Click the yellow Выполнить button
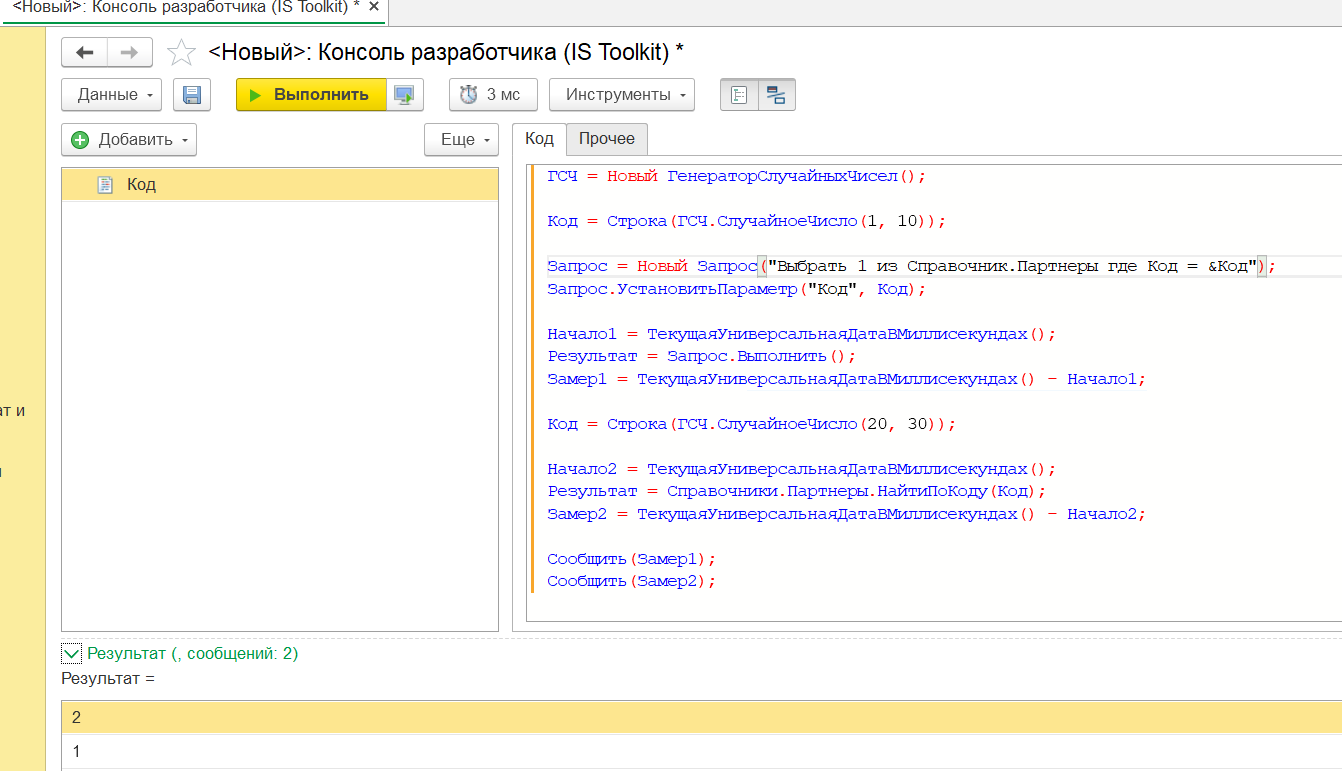The image size is (1342, 771). [310, 95]
